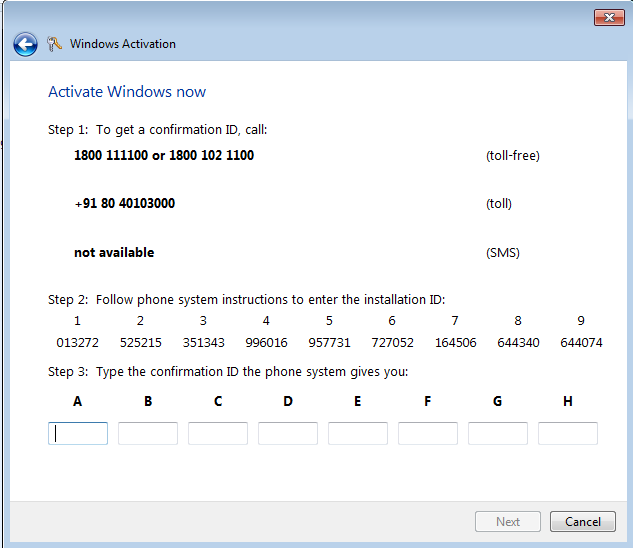Place cursor in confirmation field E
633x548 pixels.
(358, 433)
